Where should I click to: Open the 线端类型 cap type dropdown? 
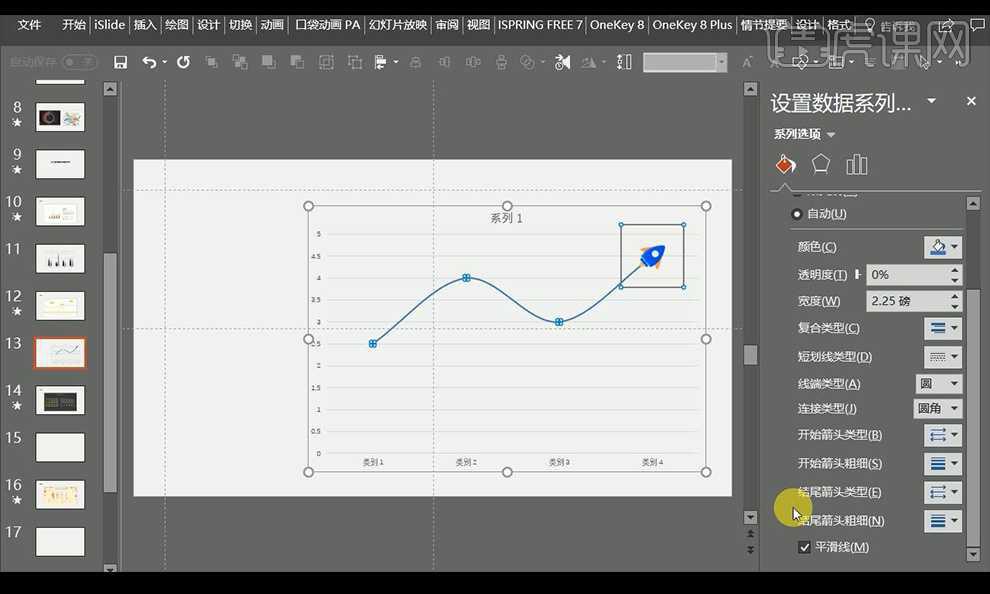(939, 384)
